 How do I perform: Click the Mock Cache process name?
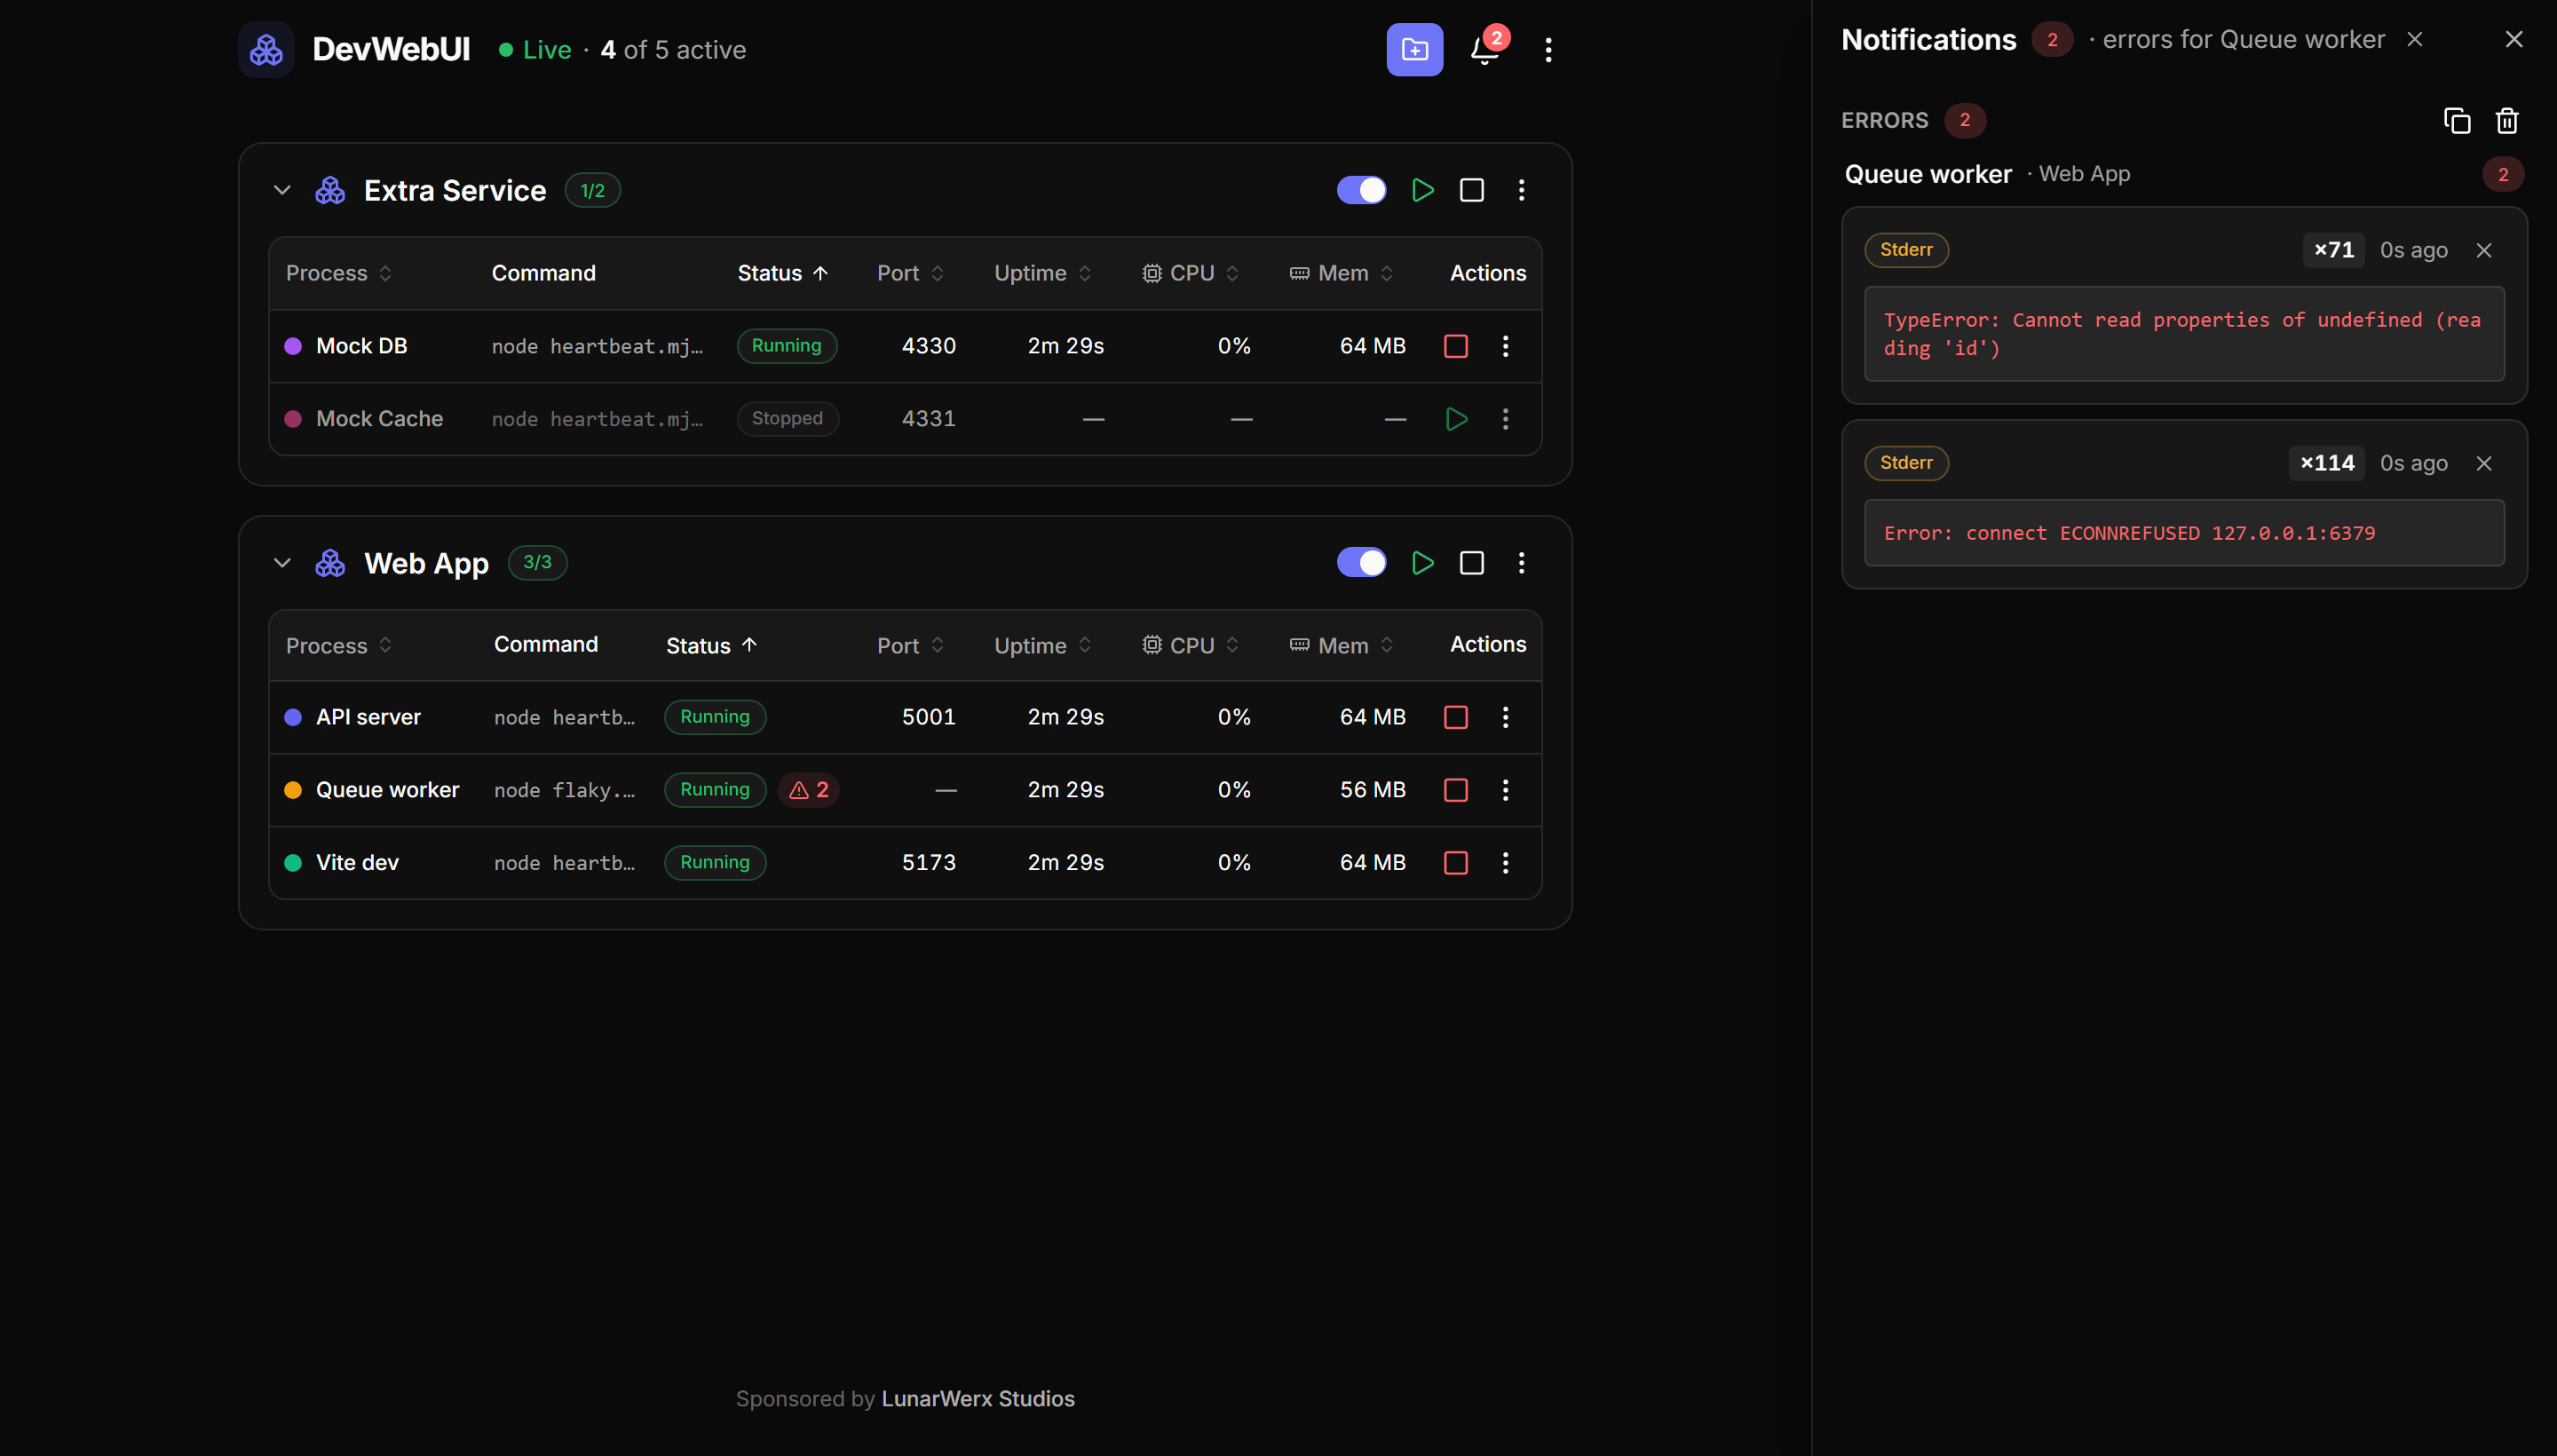pyautogui.click(x=379, y=419)
